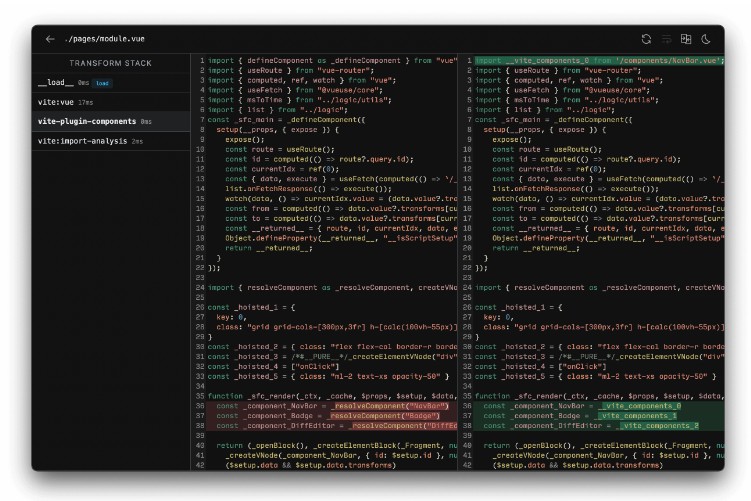Click left pane const currentIdx = ref(0) line

(x=282, y=169)
